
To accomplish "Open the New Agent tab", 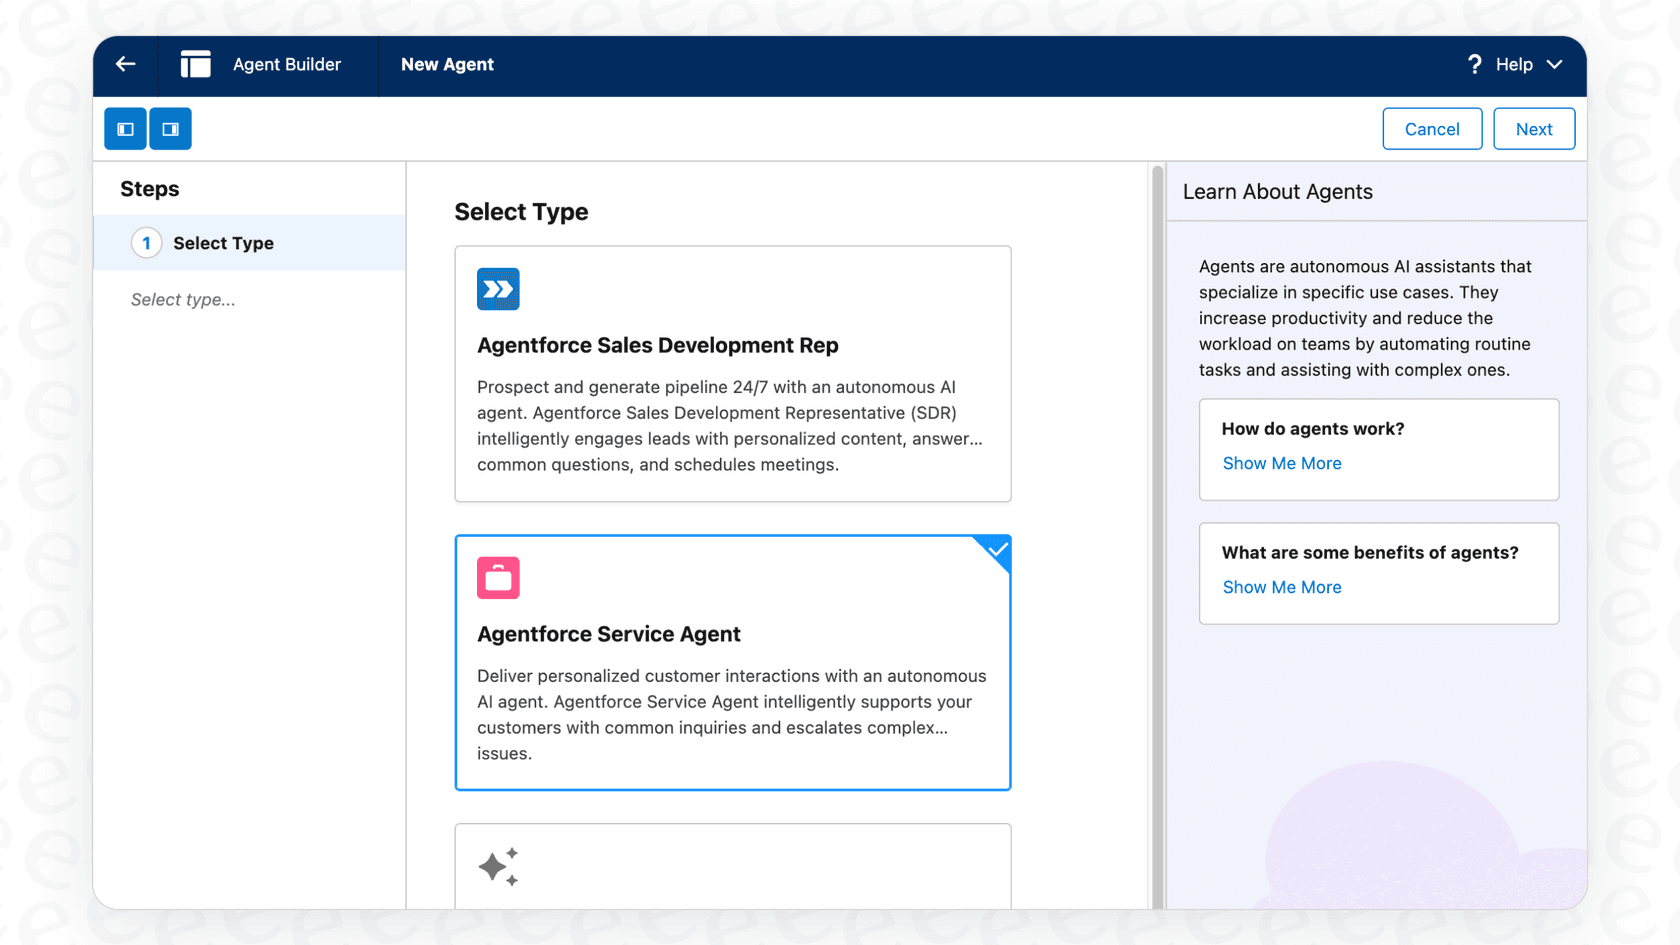I will pyautogui.click(x=447, y=64).
